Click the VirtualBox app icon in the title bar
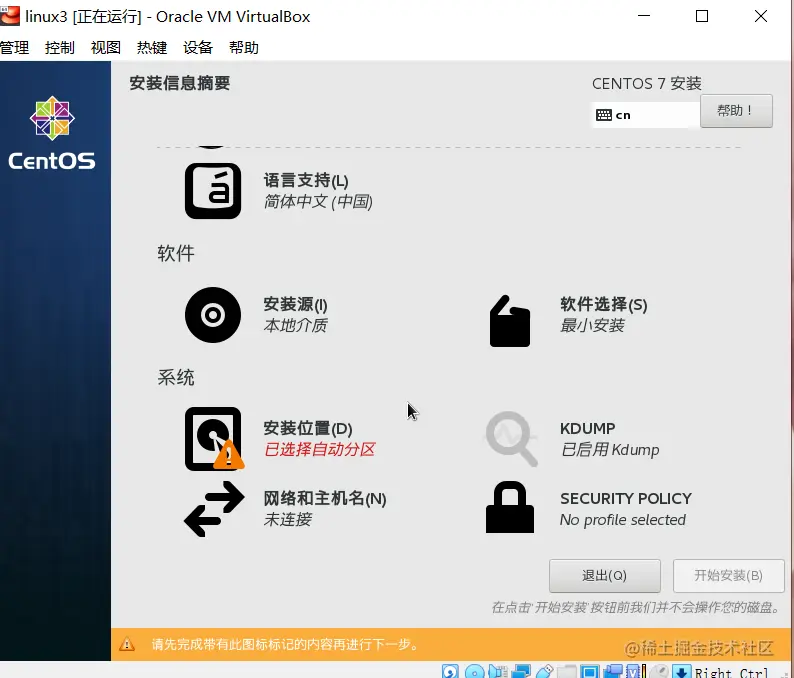Image resolution: width=794 pixels, height=678 pixels. (10, 16)
